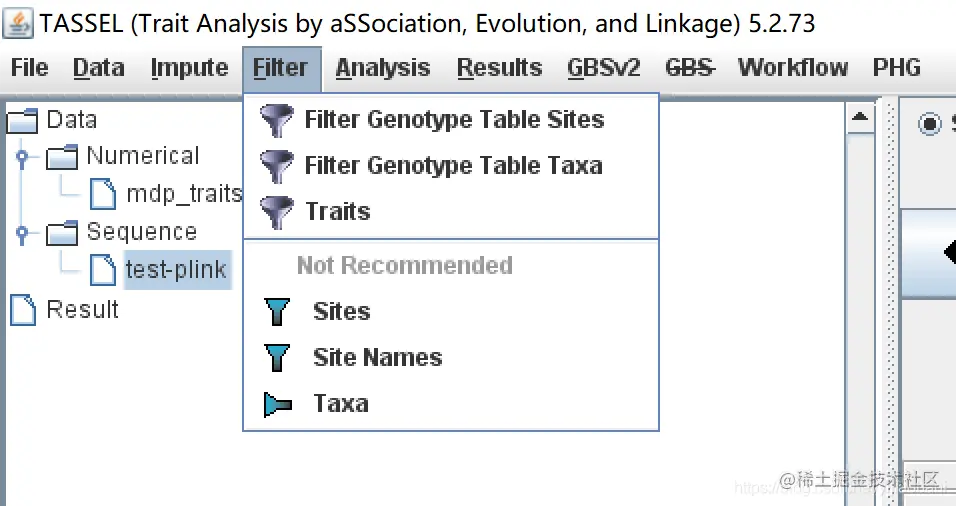Viewport: 956px width, 506px height.
Task: Open the Workflow menu
Action: [792, 68]
